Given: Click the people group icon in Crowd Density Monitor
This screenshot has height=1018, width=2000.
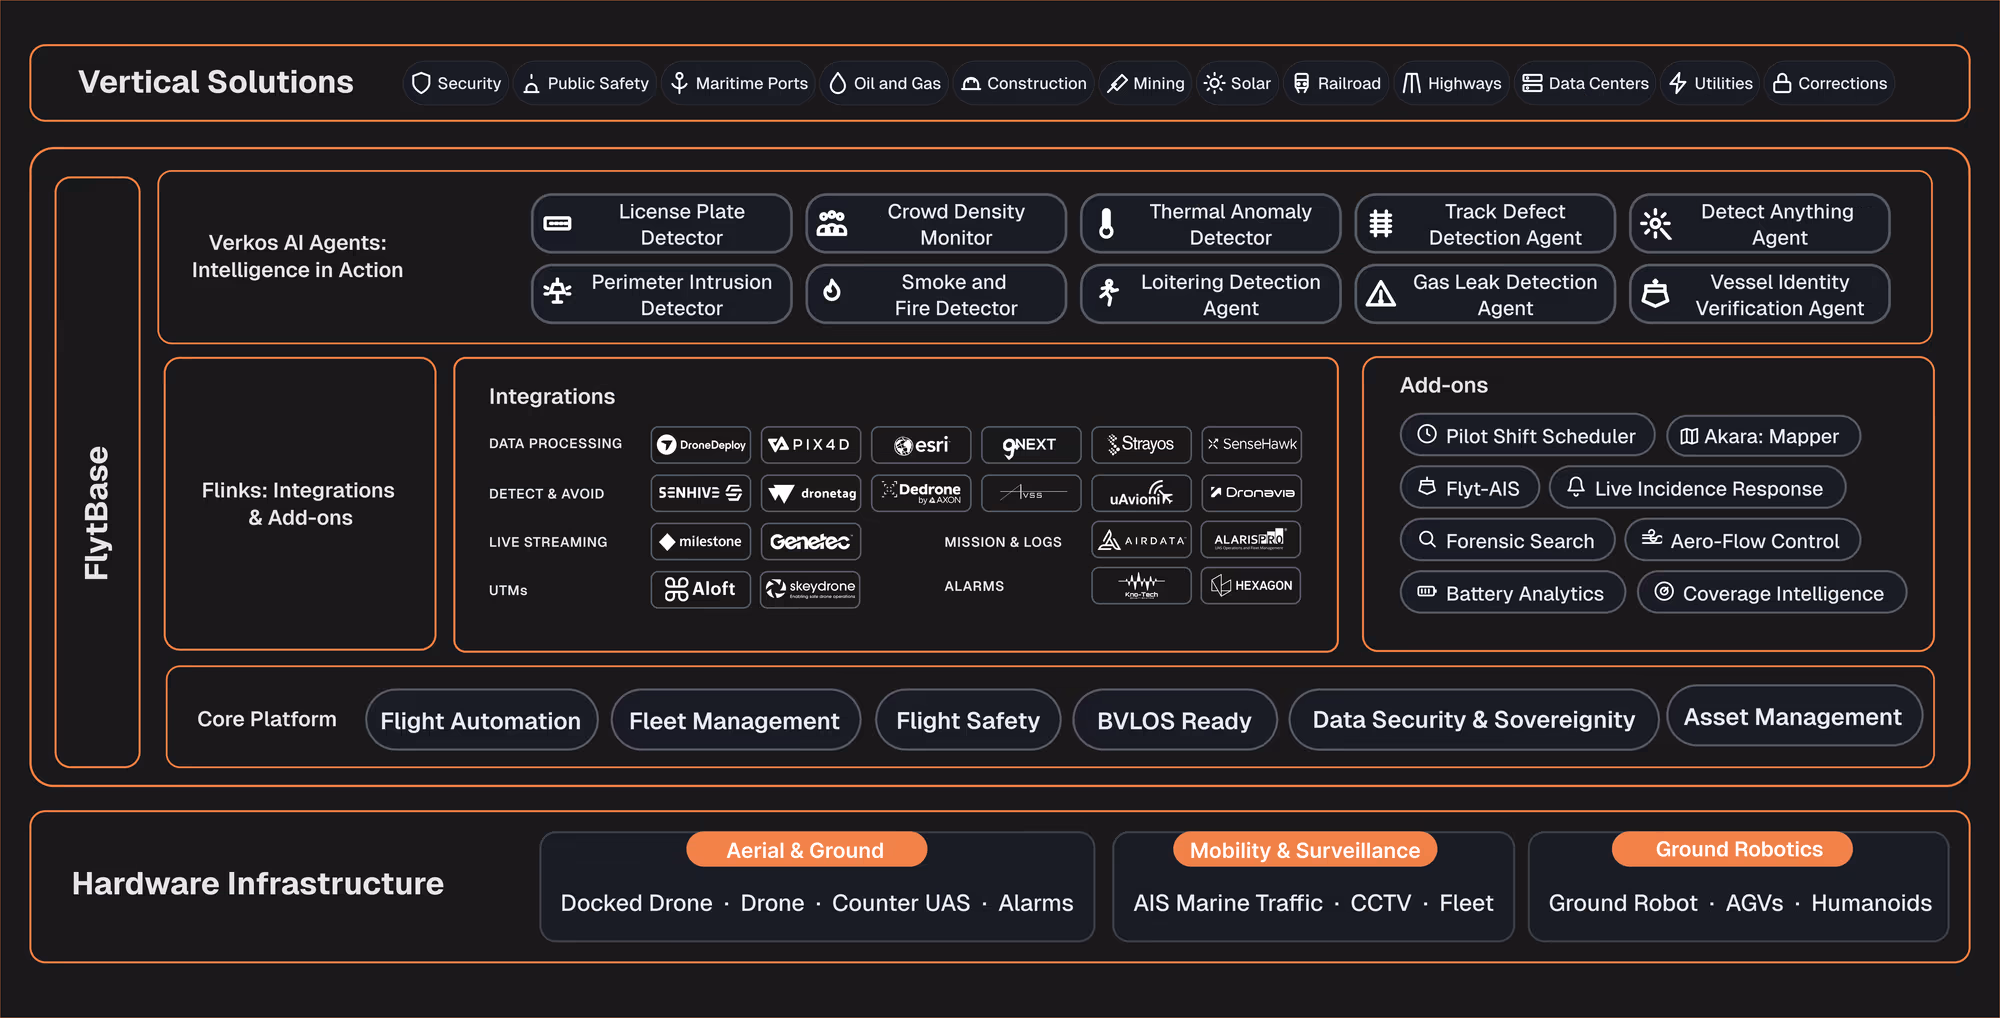Looking at the screenshot, I should click(832, 223).
